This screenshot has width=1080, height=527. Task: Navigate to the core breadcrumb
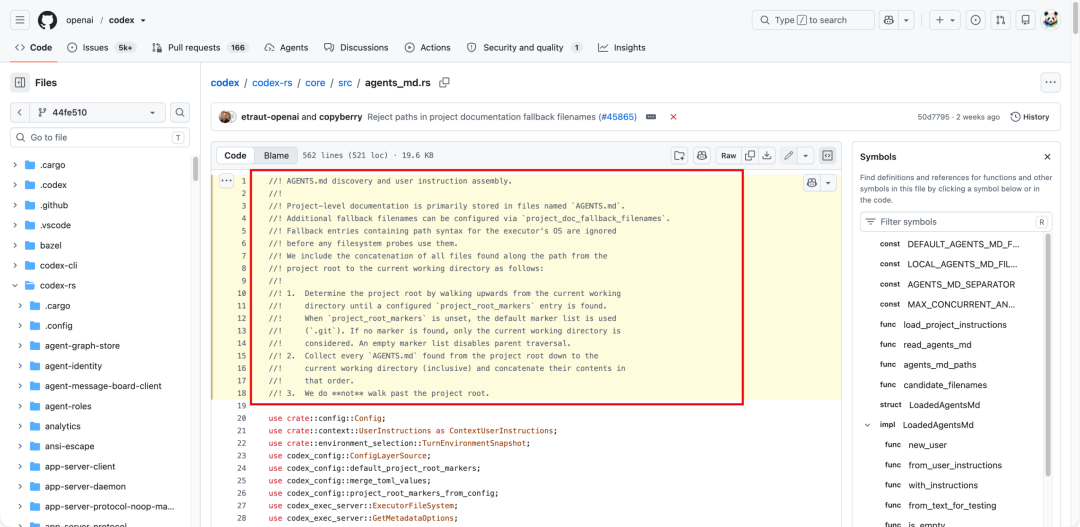click(315, 83)
